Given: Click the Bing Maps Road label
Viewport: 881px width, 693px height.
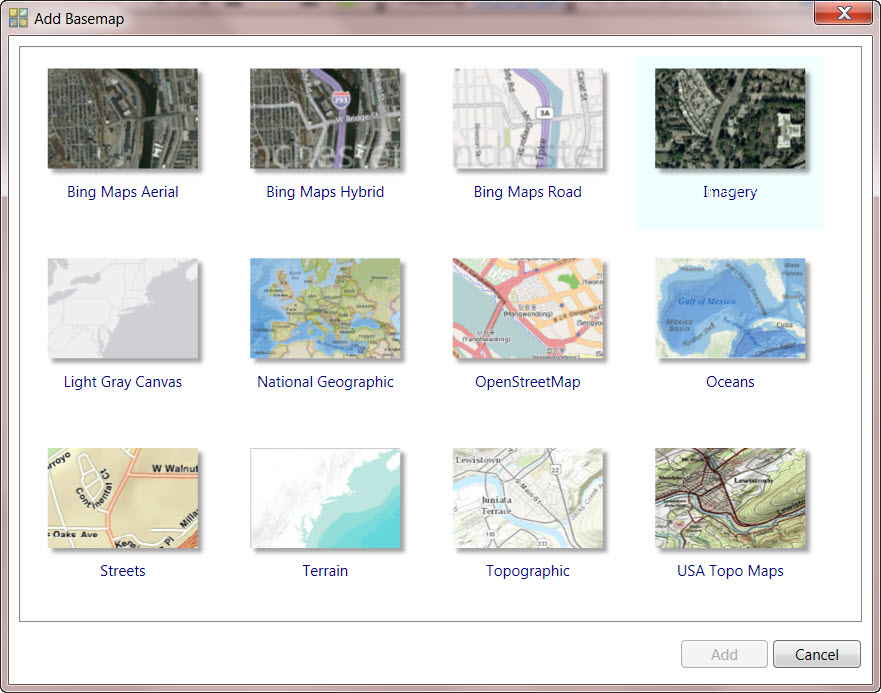Looking at the screenshot, I should 528,192.
